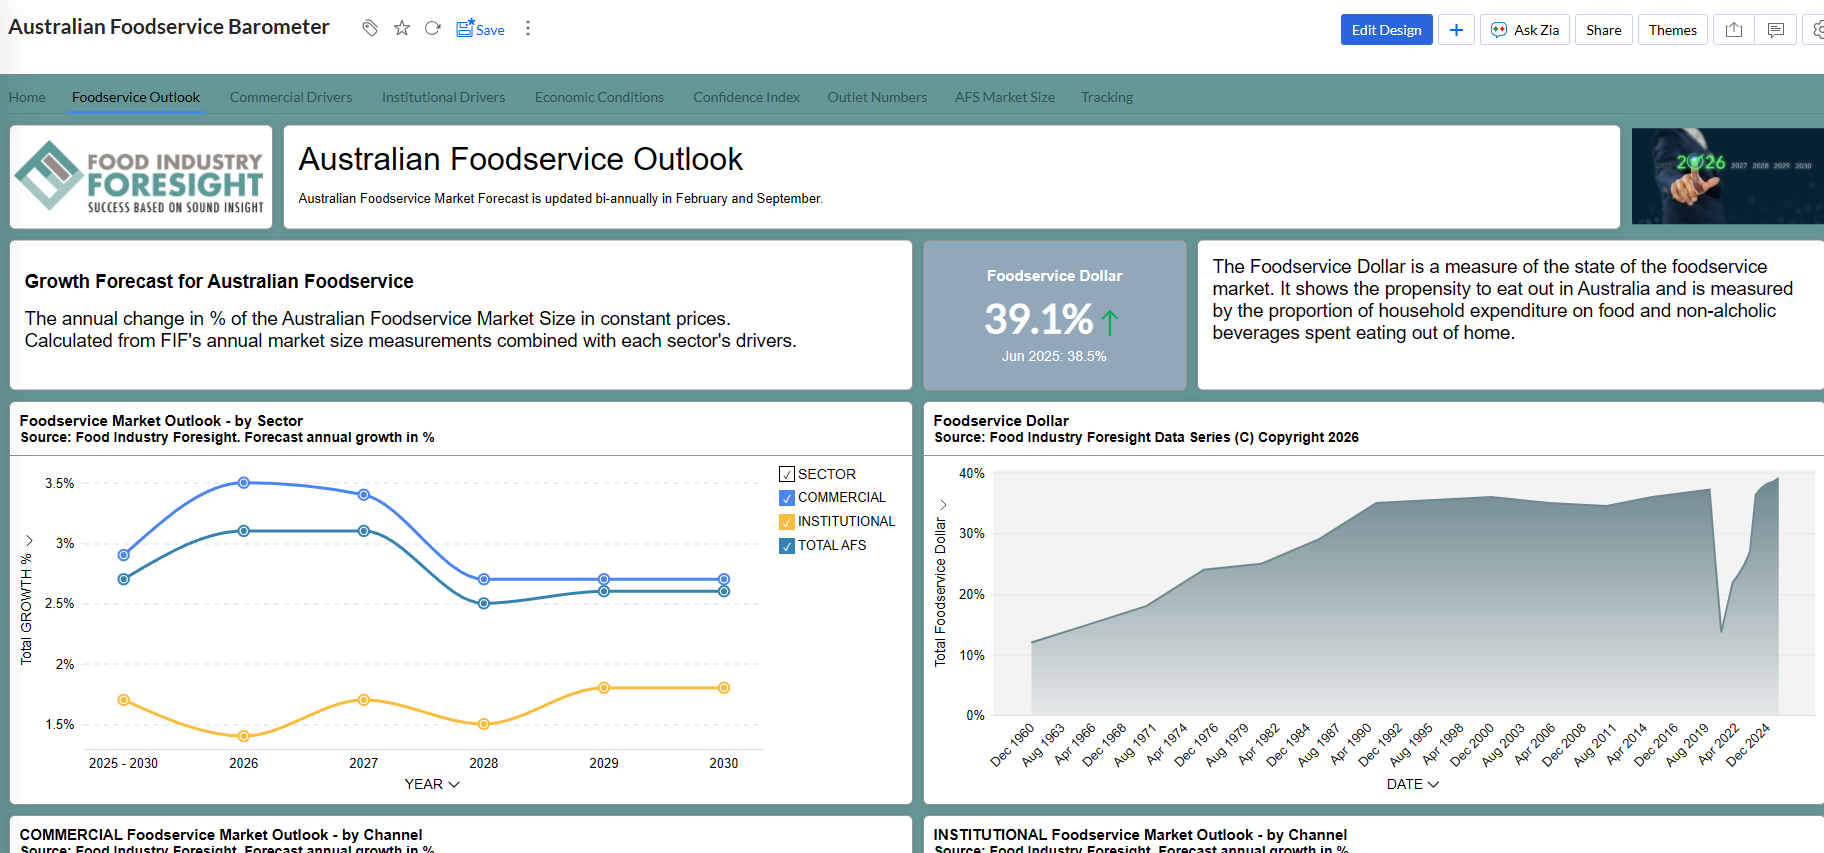The width and height of the screenshot is (1824, 853).
Task: Click the refresh icon in the title bar
Action: pos(433,28)
